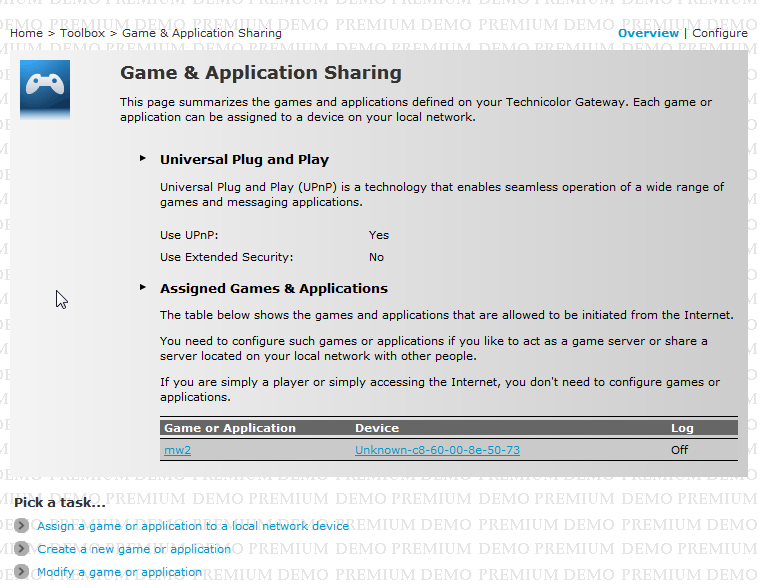The width and height of the screenshot is (762, 588).
Task: Click the Use UPnP label
Action: tap(189, 235)
